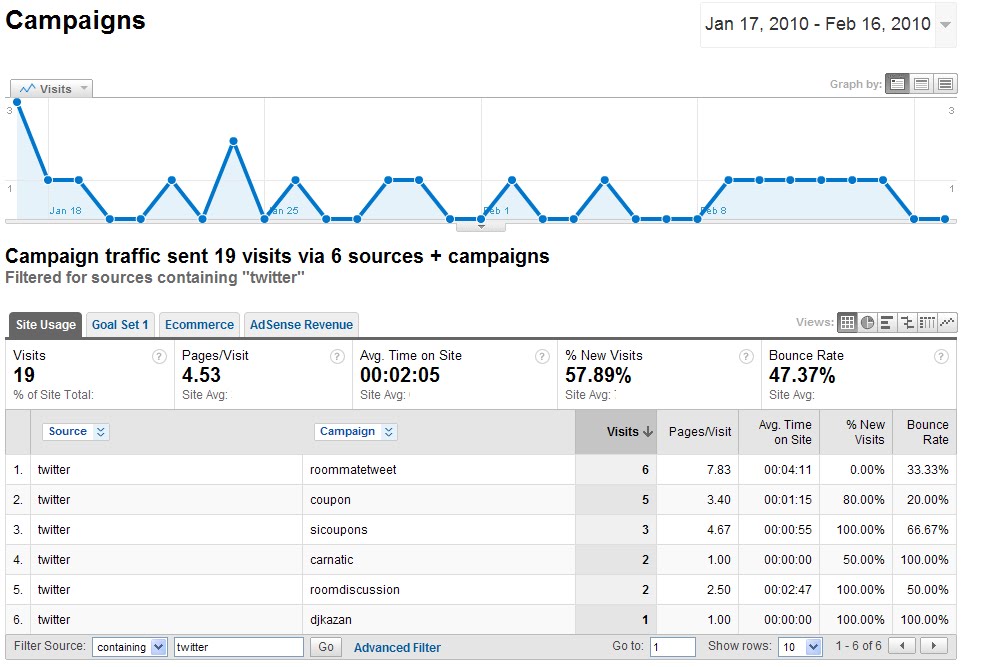
Task: Click twitter source in row 6
Action: click(54, 620)
